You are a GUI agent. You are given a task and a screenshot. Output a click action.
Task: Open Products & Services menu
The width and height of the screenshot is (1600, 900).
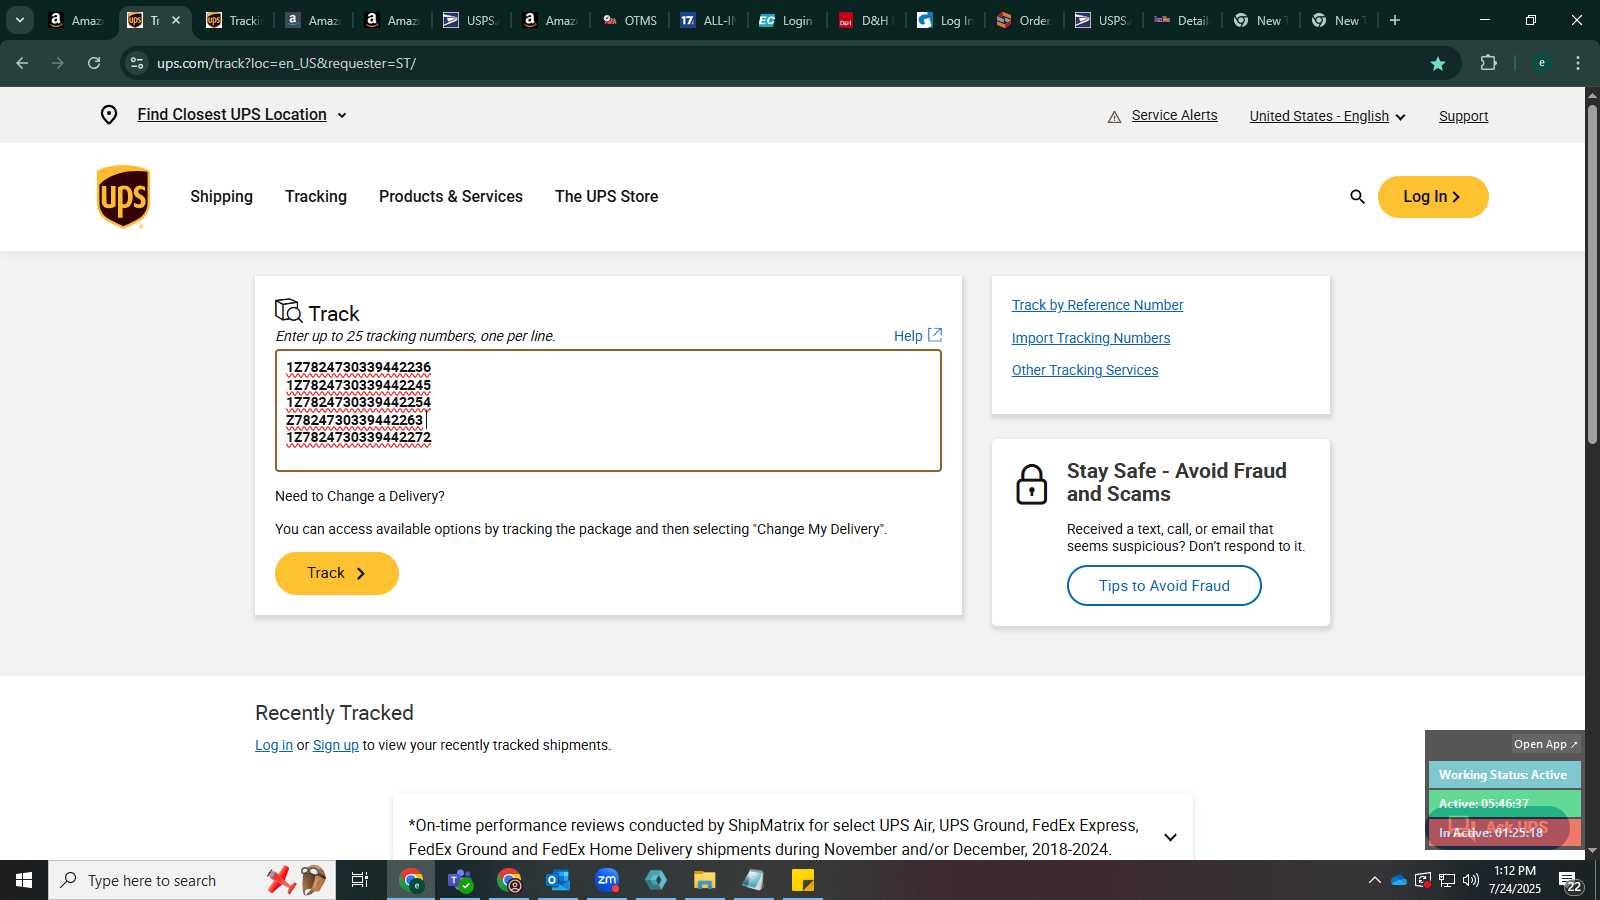pos(451,197)
